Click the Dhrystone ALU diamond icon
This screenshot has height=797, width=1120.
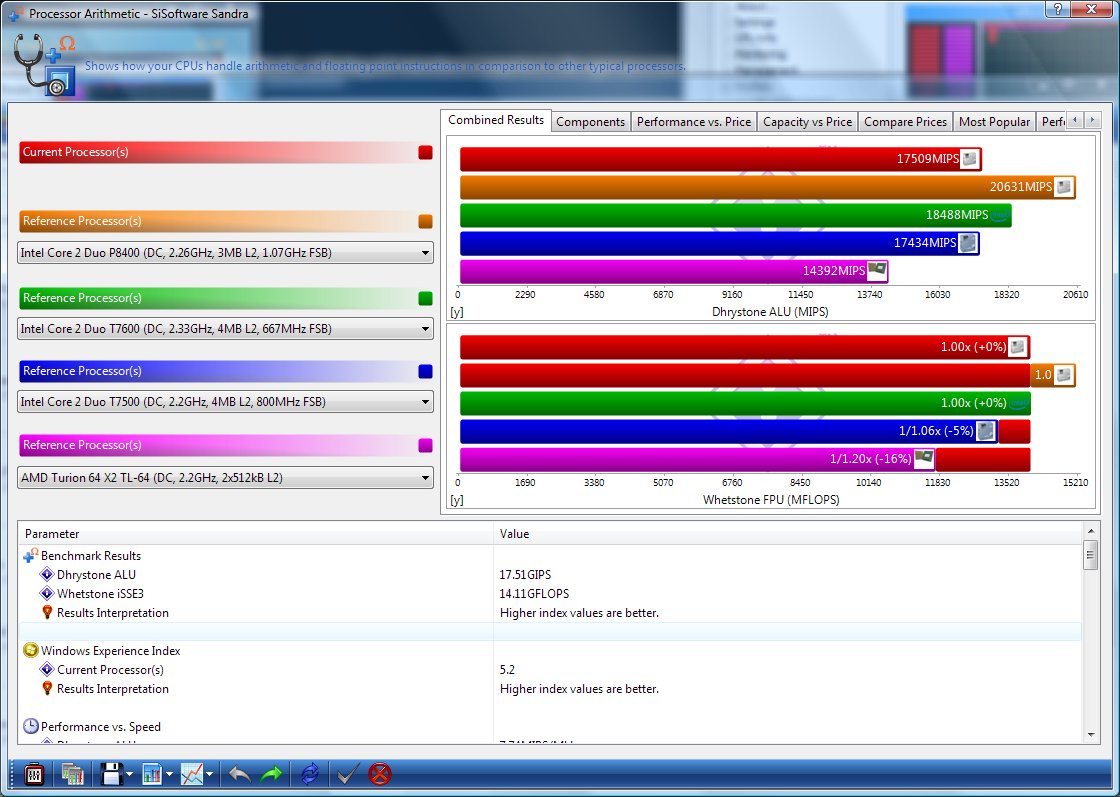tap(47, 574)
